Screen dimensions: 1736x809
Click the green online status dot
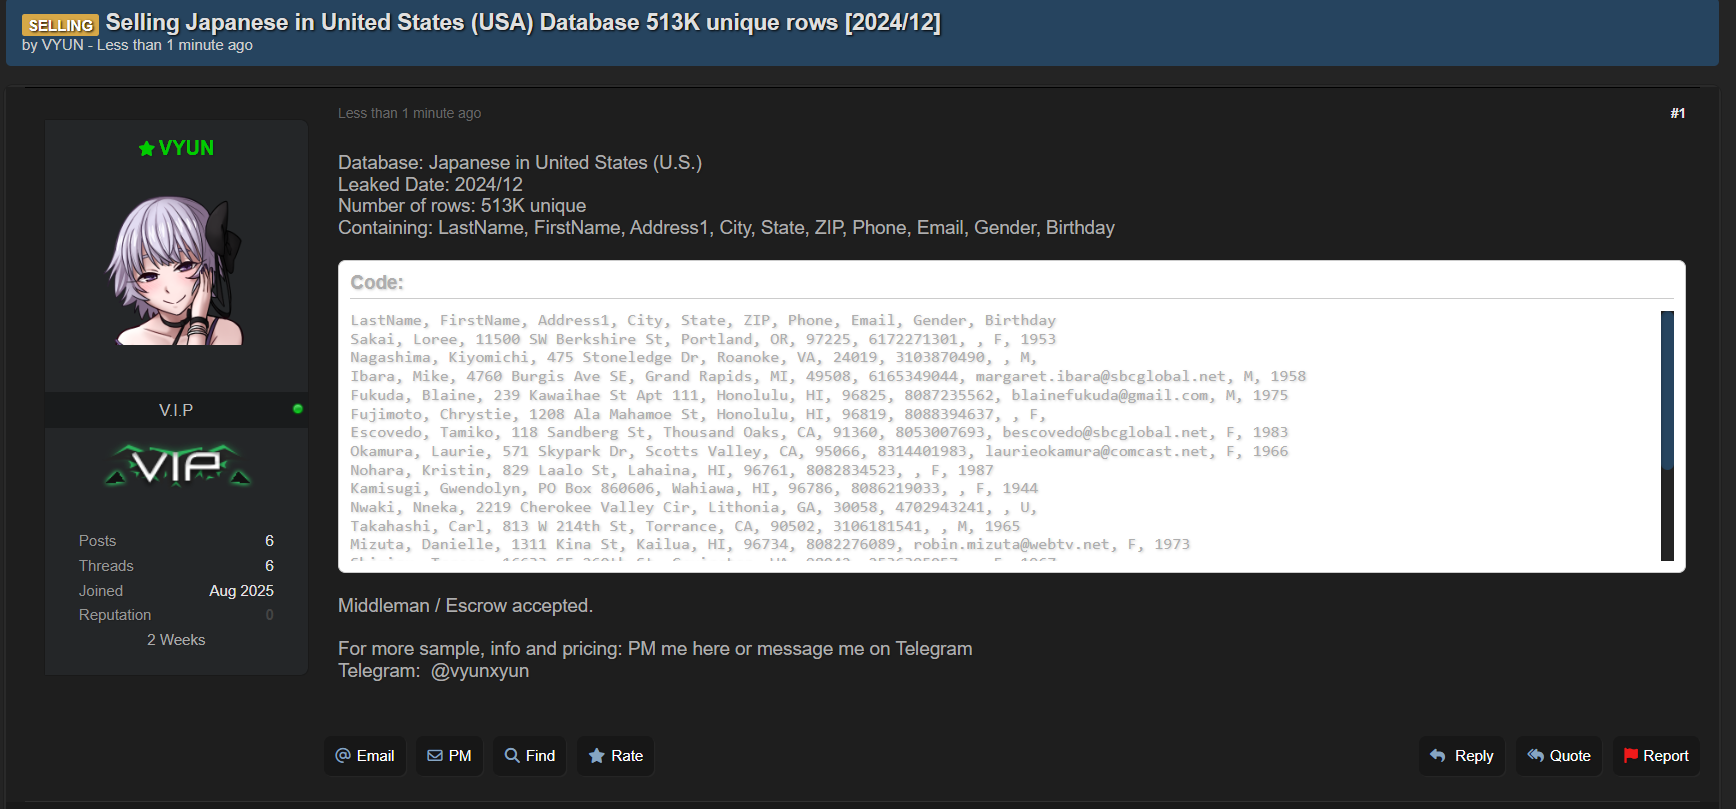tap(298, 409)
